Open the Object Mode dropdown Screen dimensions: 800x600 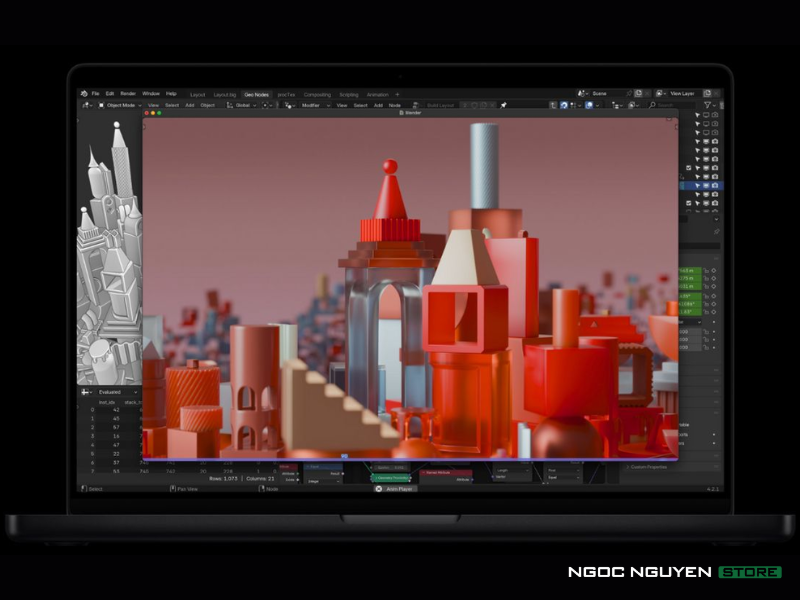(121, 105)
